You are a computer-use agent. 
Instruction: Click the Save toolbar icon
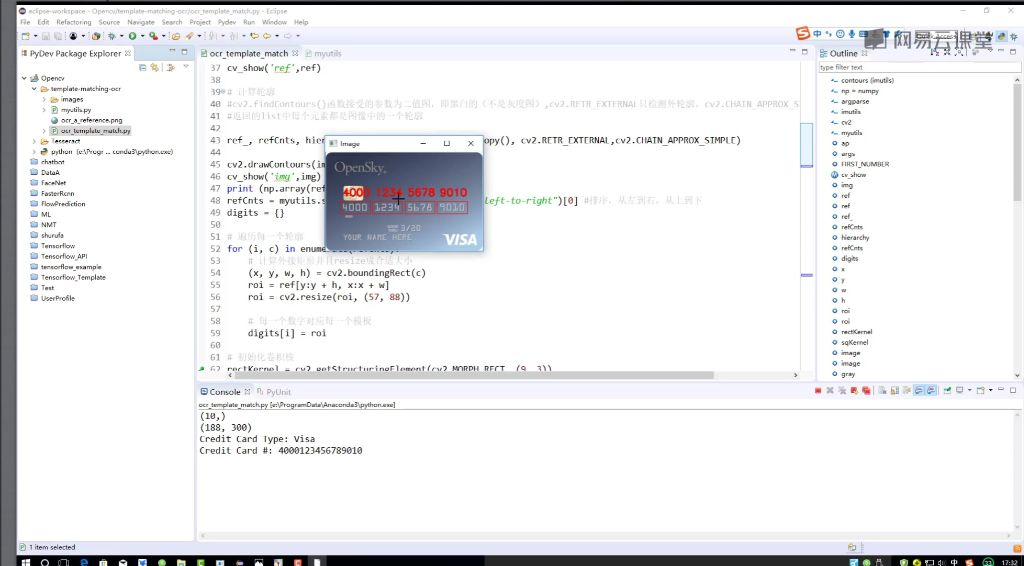coord(45,36)
